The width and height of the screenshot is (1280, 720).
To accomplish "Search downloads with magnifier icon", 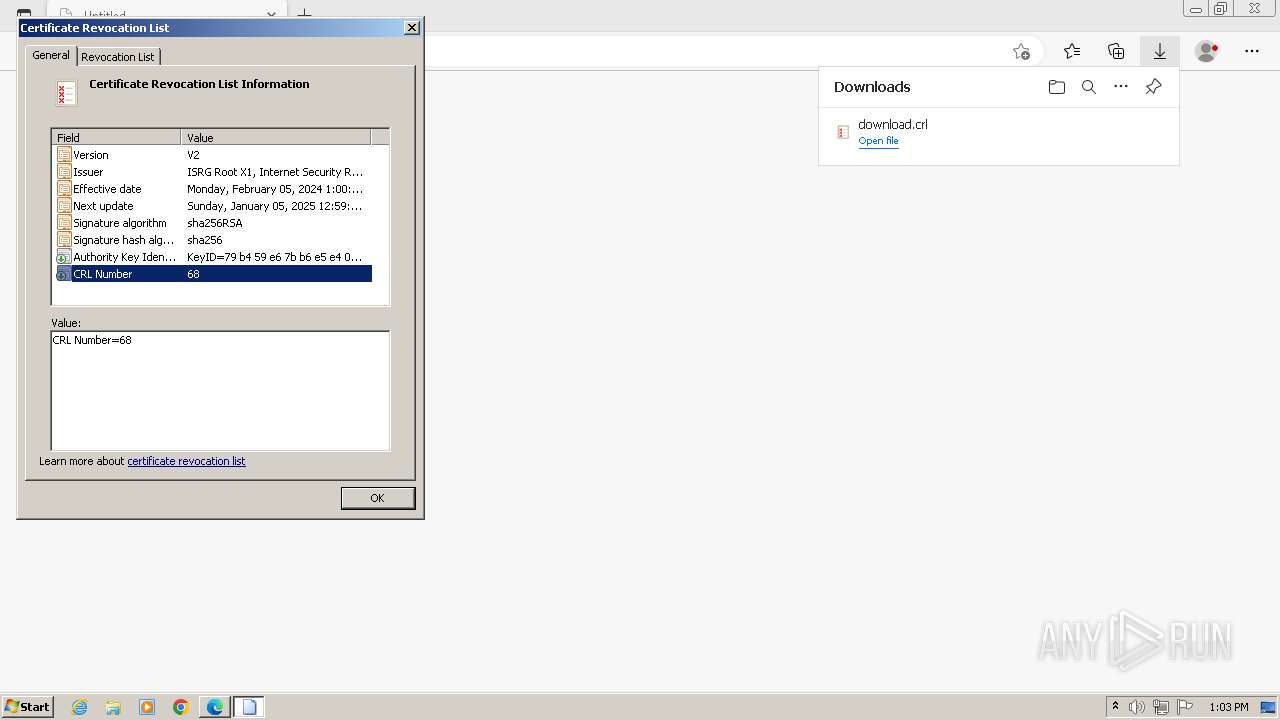I will point(1089,87).
